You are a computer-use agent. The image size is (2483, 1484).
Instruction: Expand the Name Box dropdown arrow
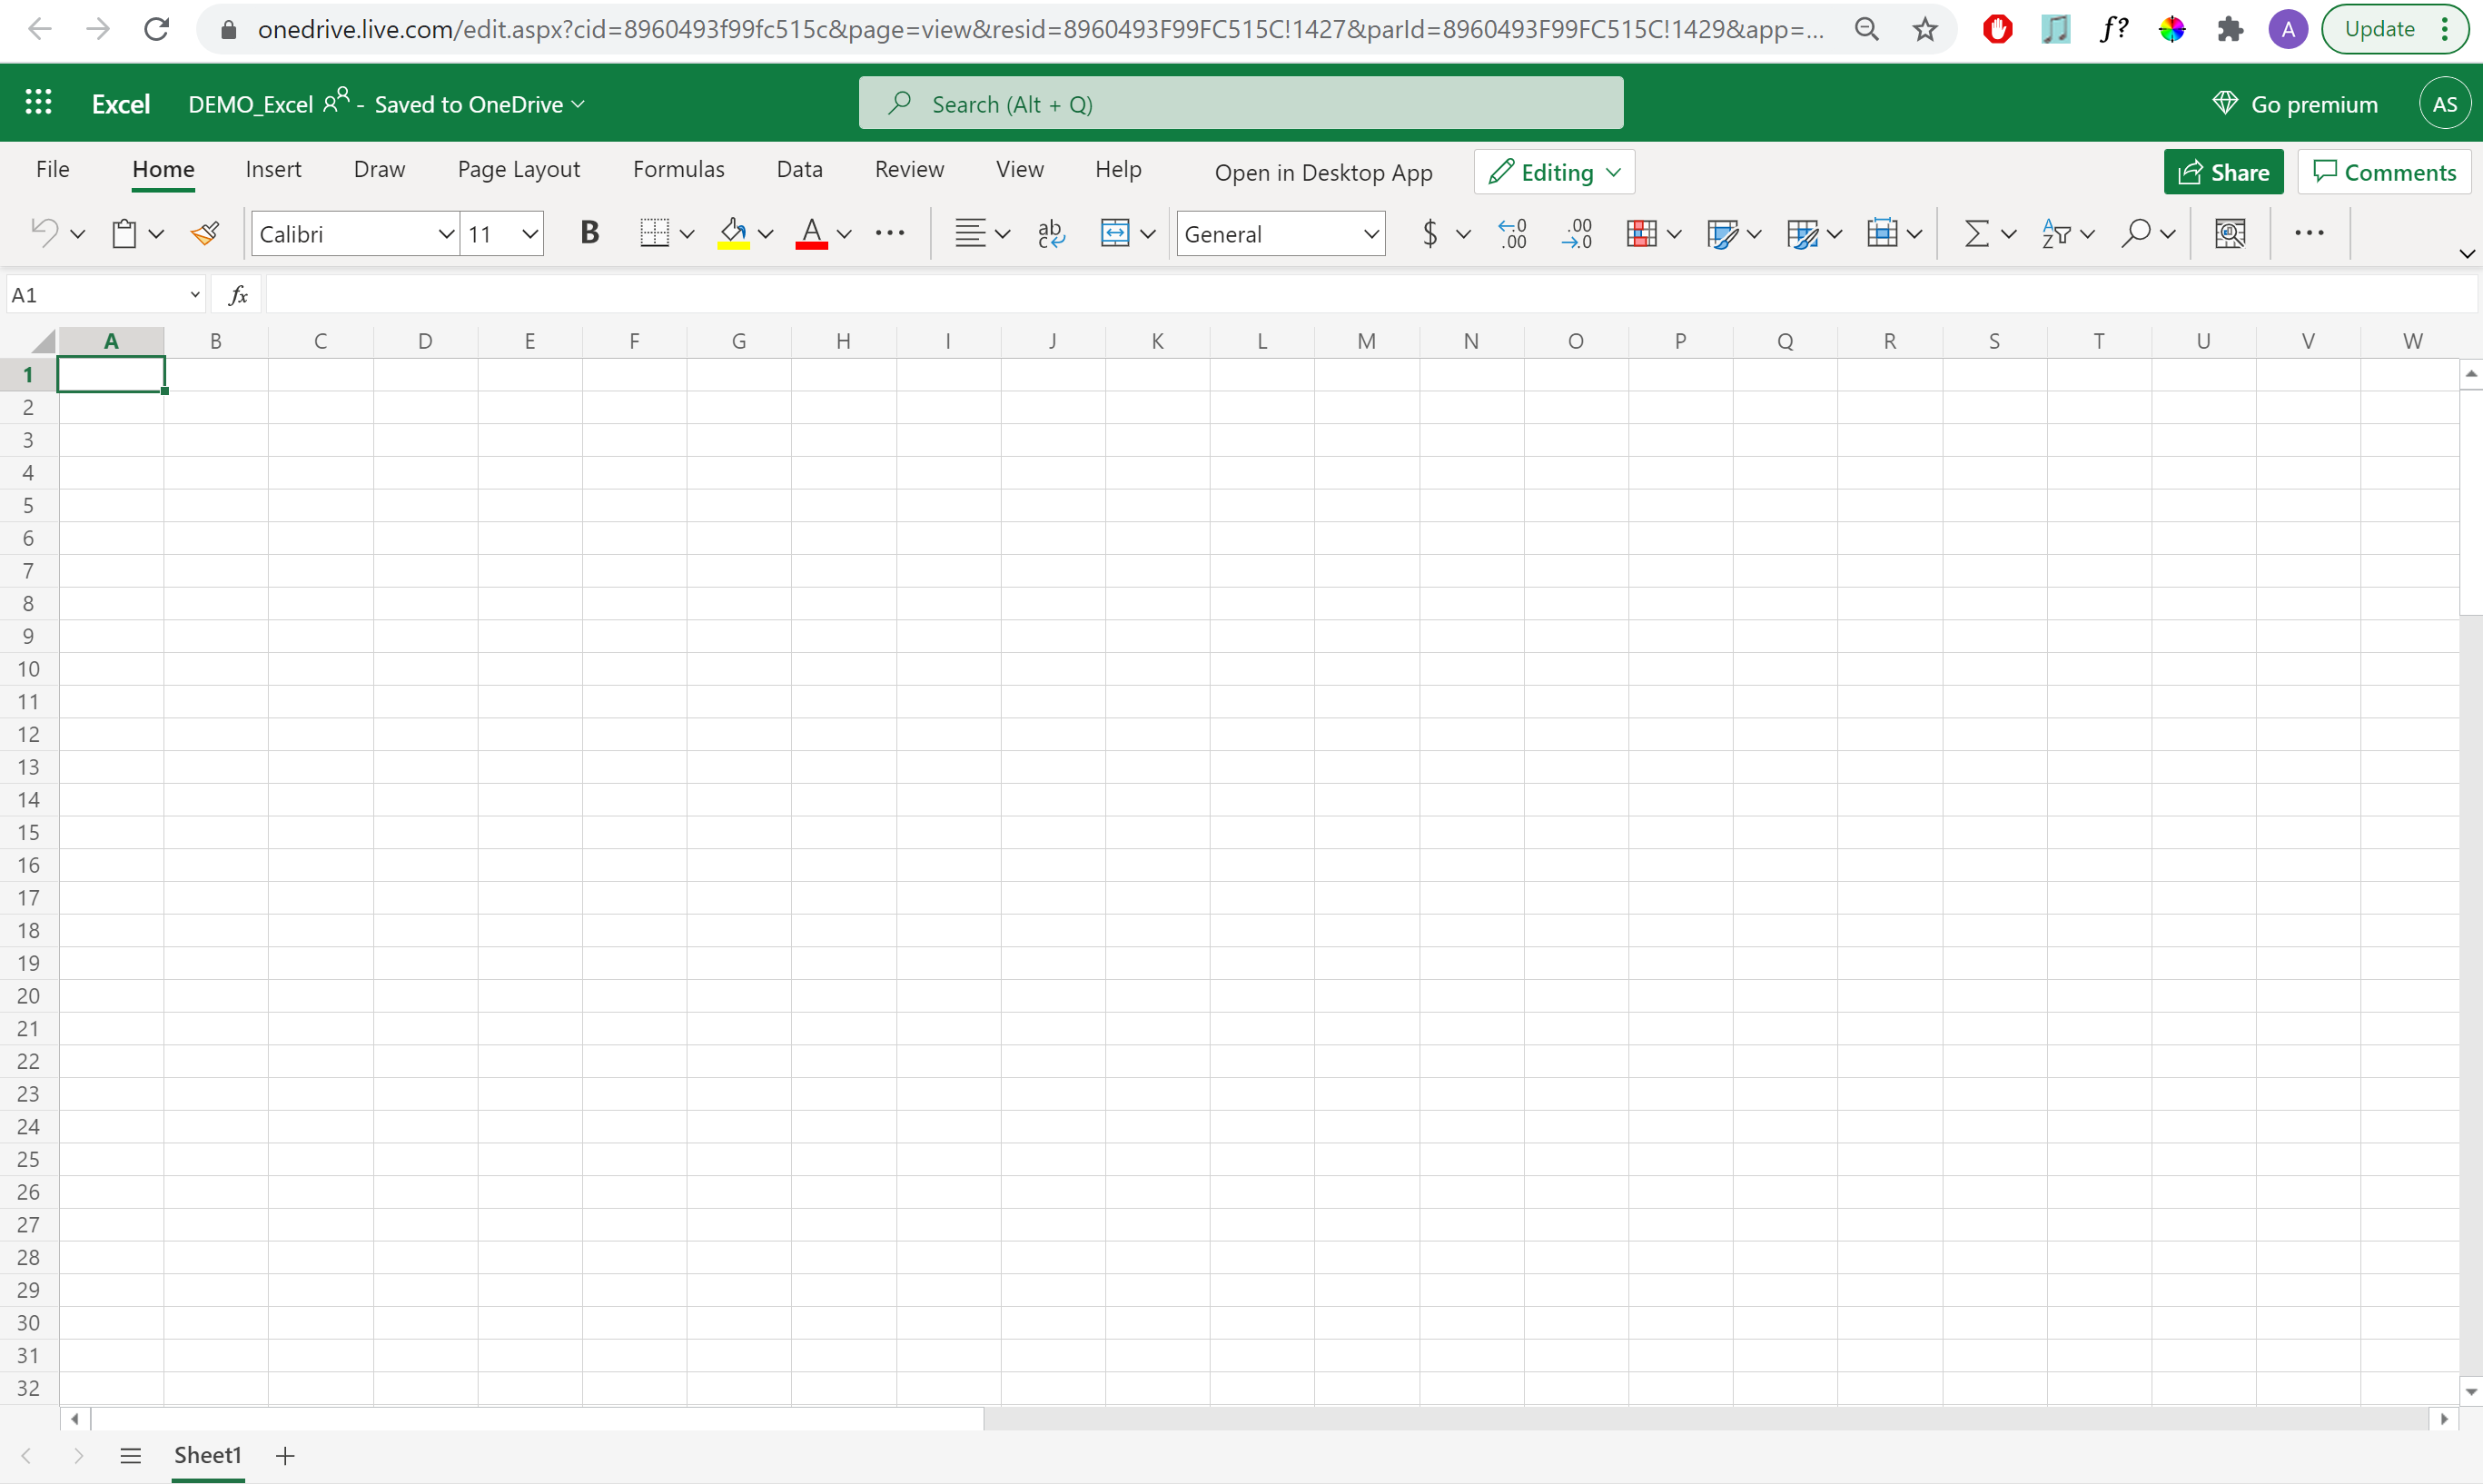[195, 295]
